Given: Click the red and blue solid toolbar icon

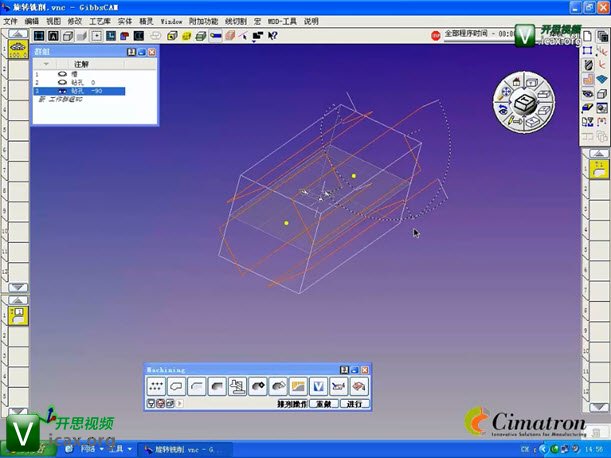Looking at the screenshot, I should coord(125,36).
